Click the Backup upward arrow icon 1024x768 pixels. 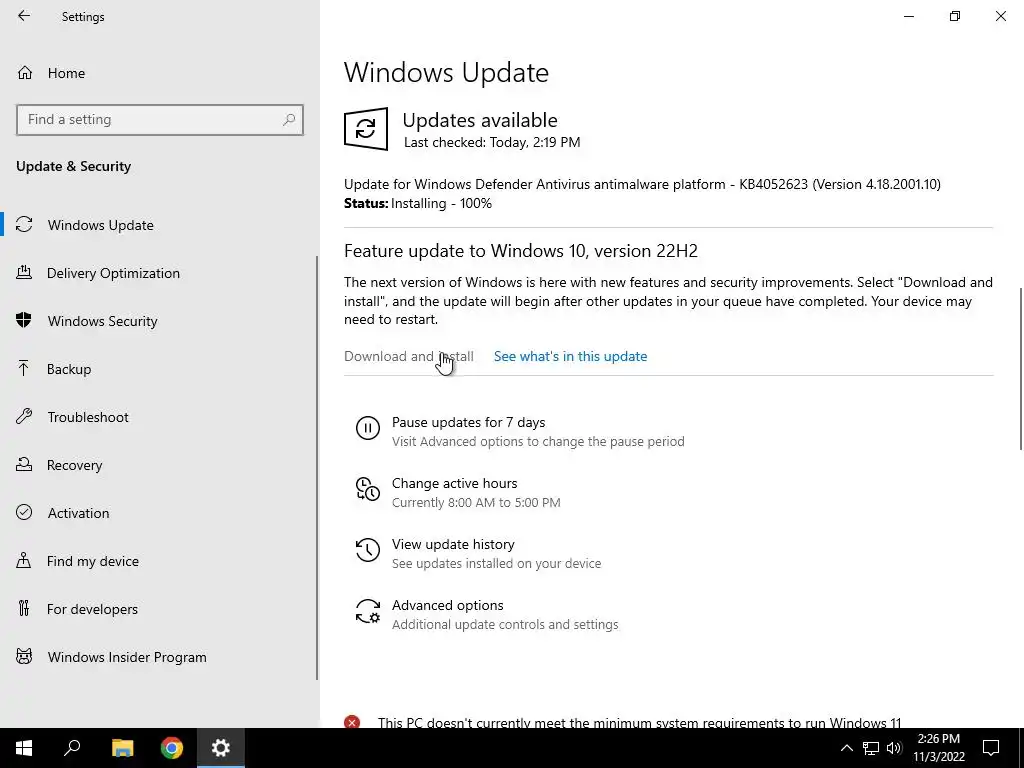(24, 368)
